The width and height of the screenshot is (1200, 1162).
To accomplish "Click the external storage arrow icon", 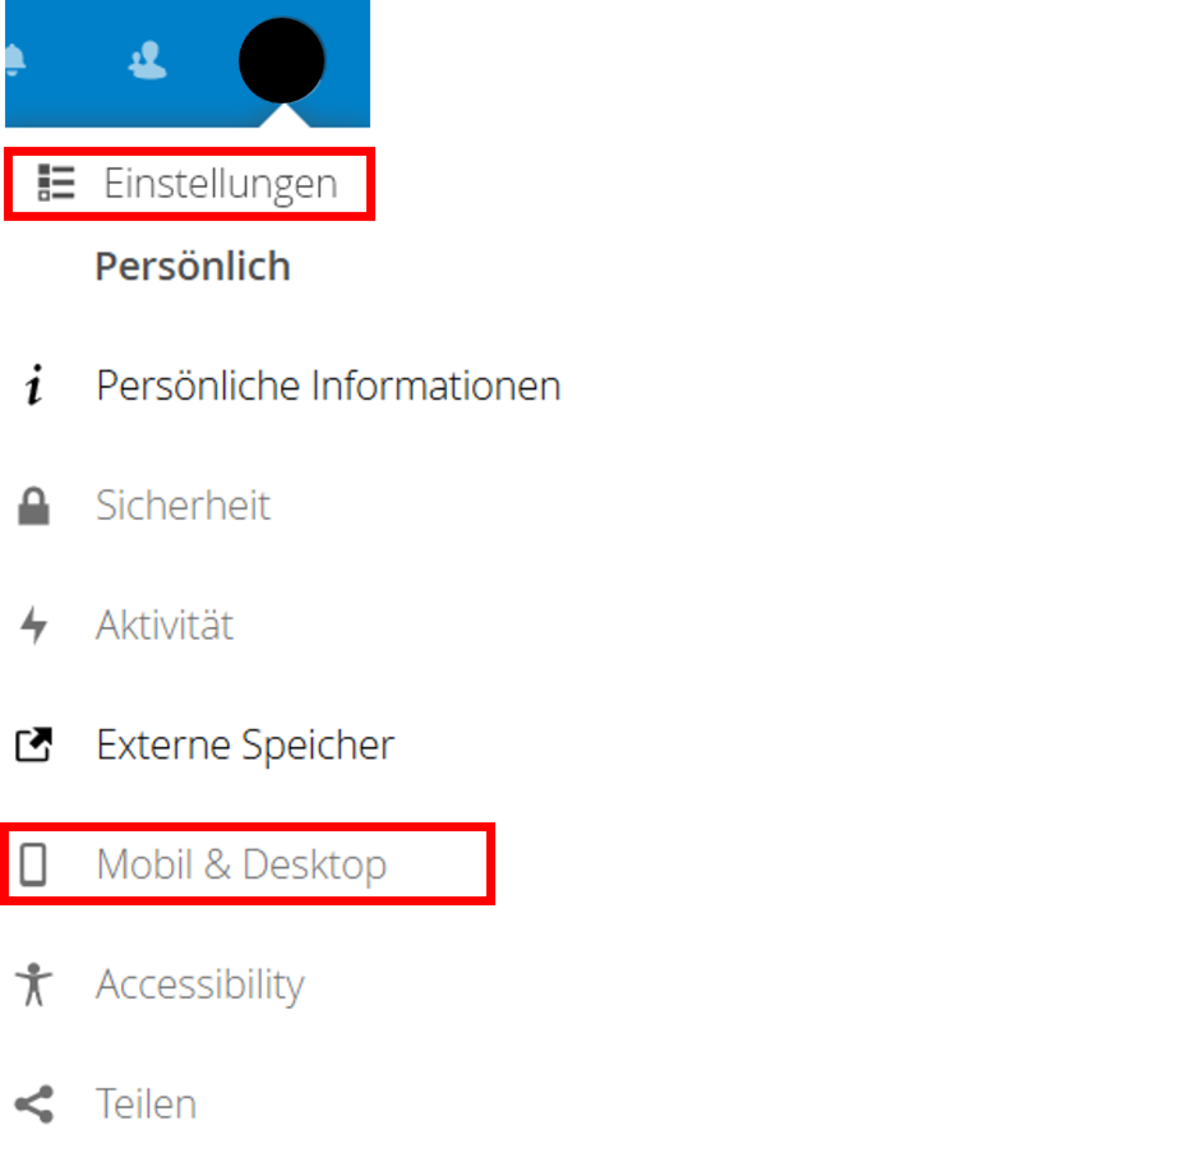I will click(x=34, y=745).
